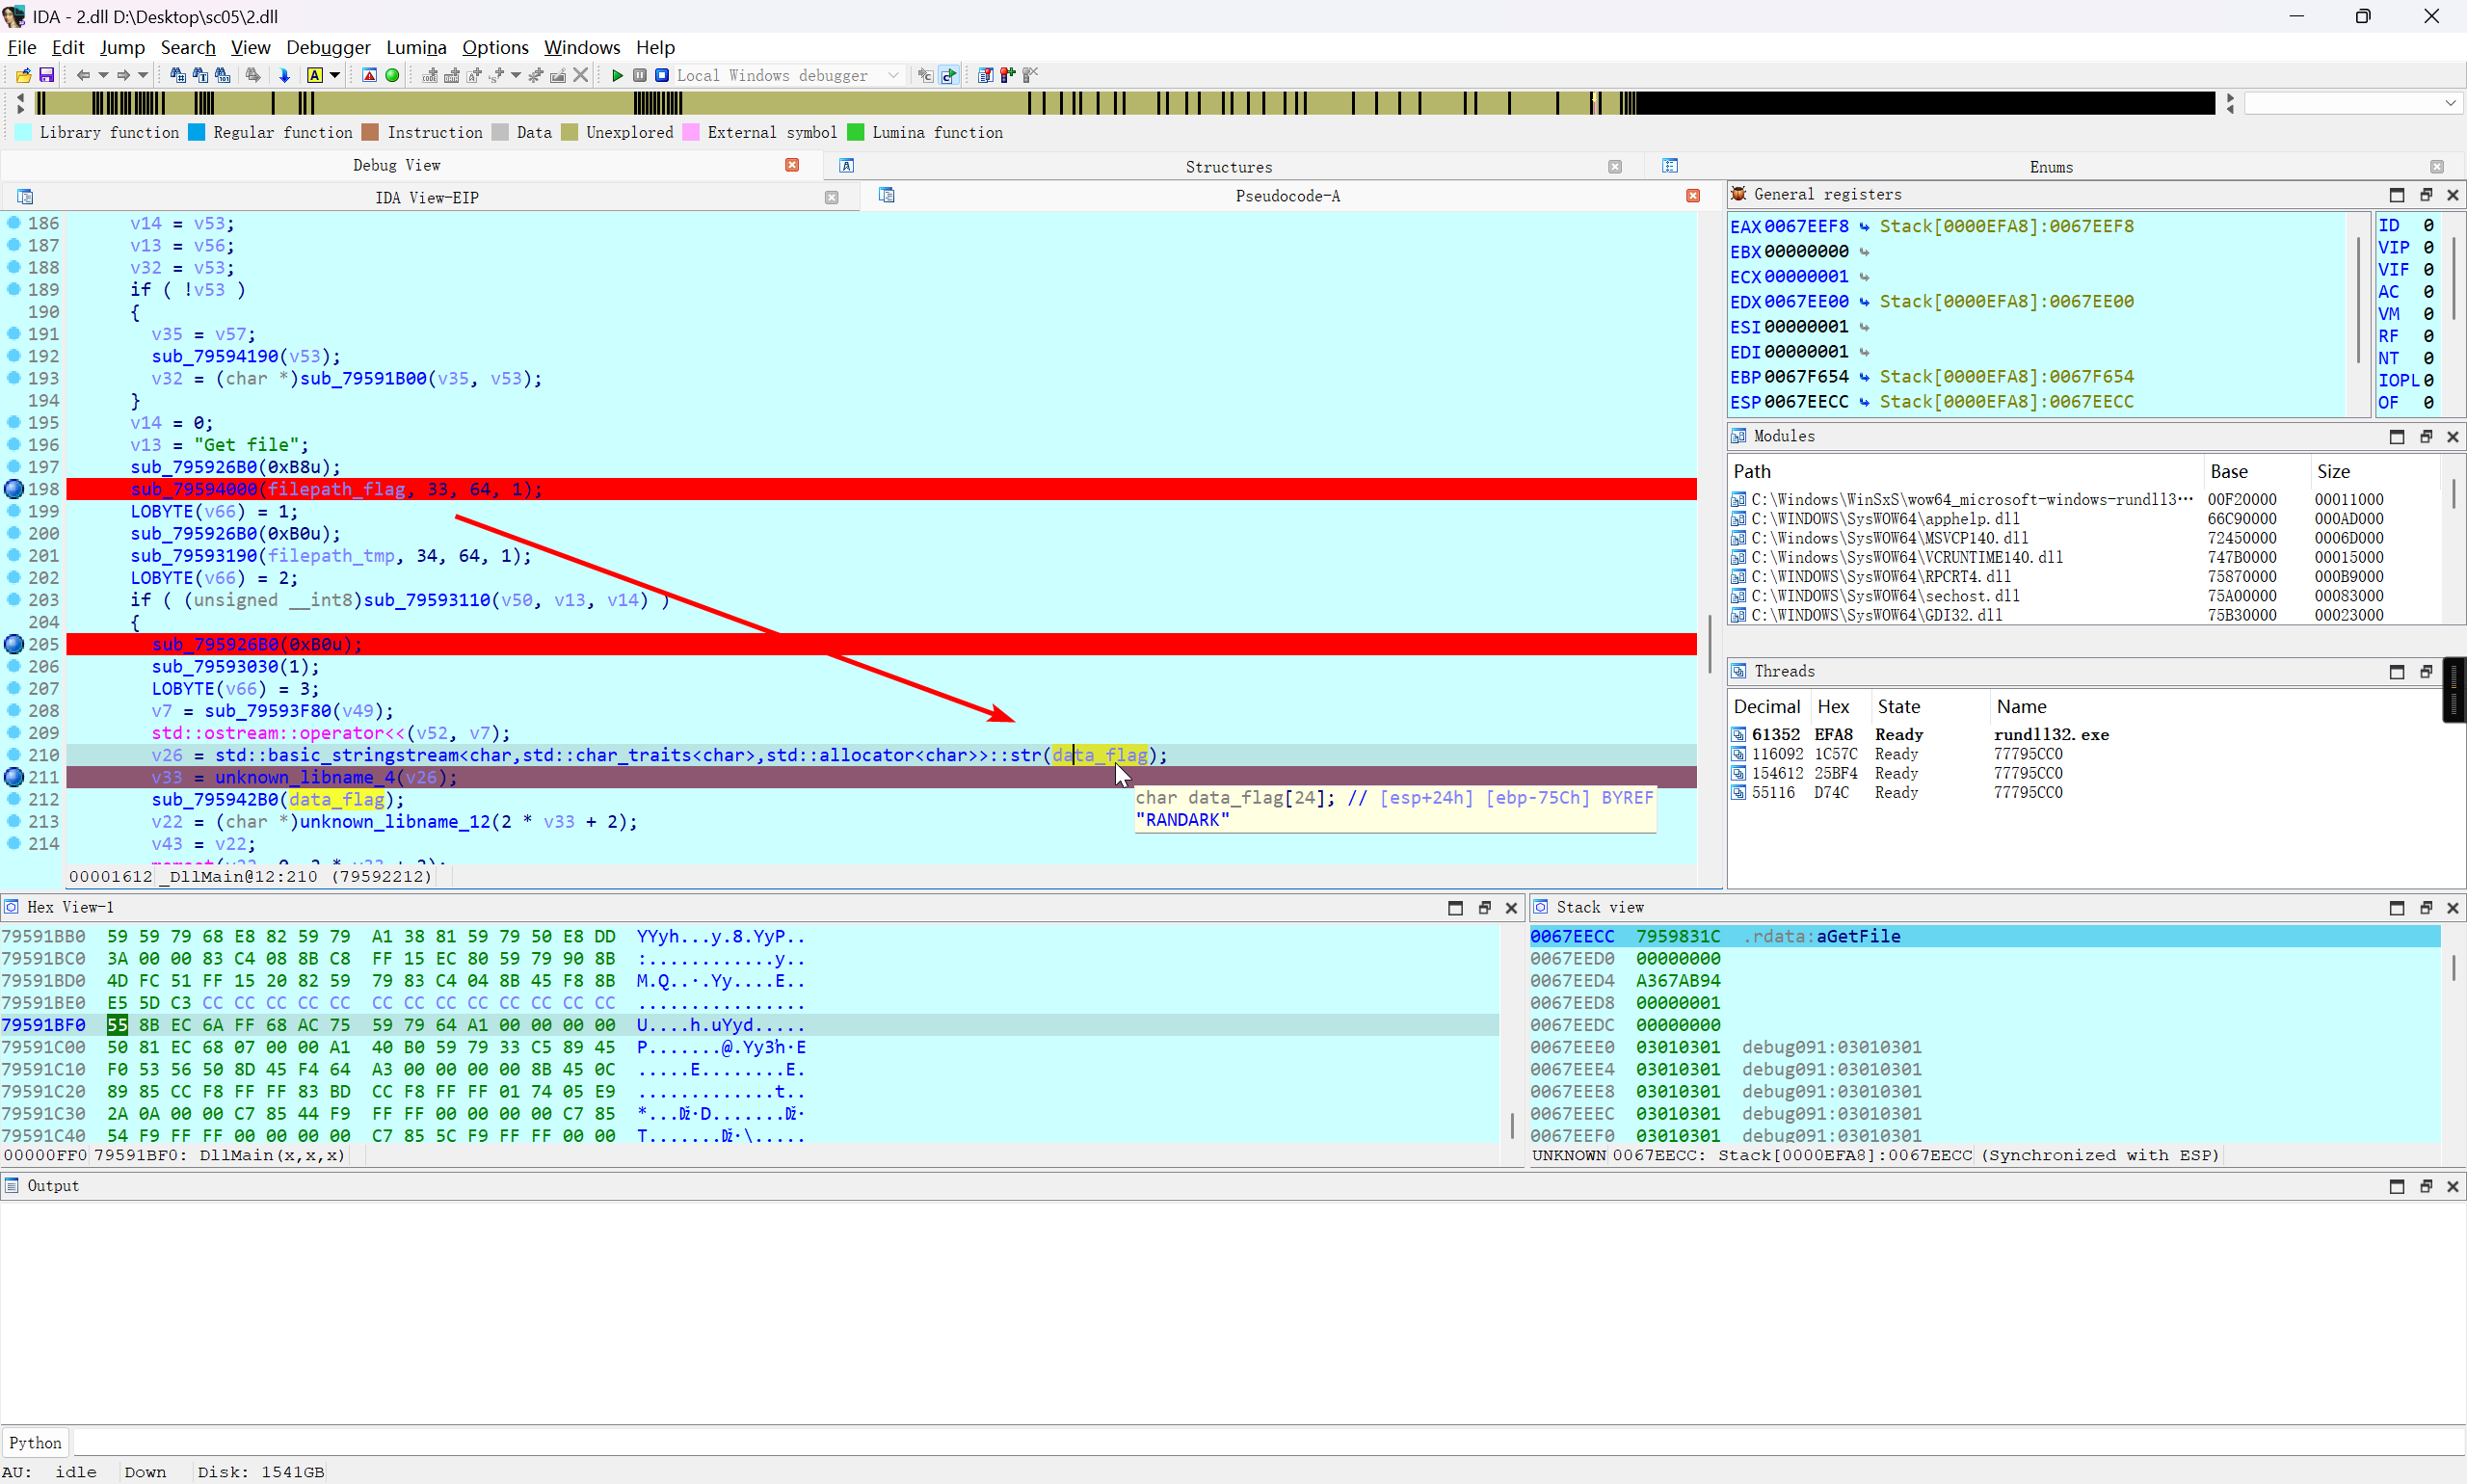
Task: Set a breakpoint at line 186 dot
Action: click(14, 222)
